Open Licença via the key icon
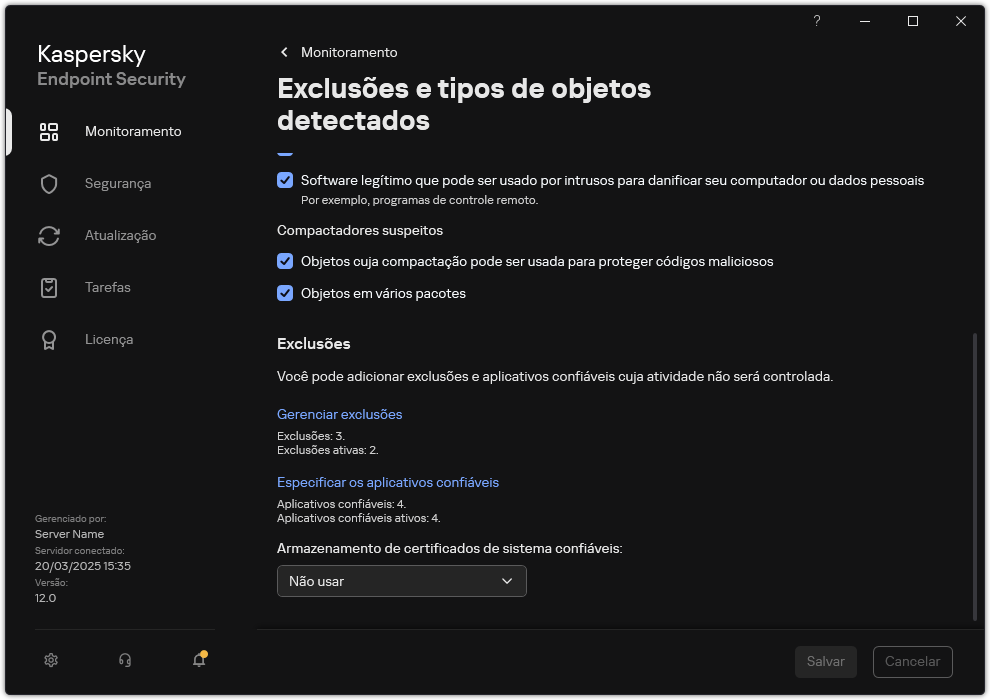Screen dimensions: 990x700 click(x=48, y=339)
